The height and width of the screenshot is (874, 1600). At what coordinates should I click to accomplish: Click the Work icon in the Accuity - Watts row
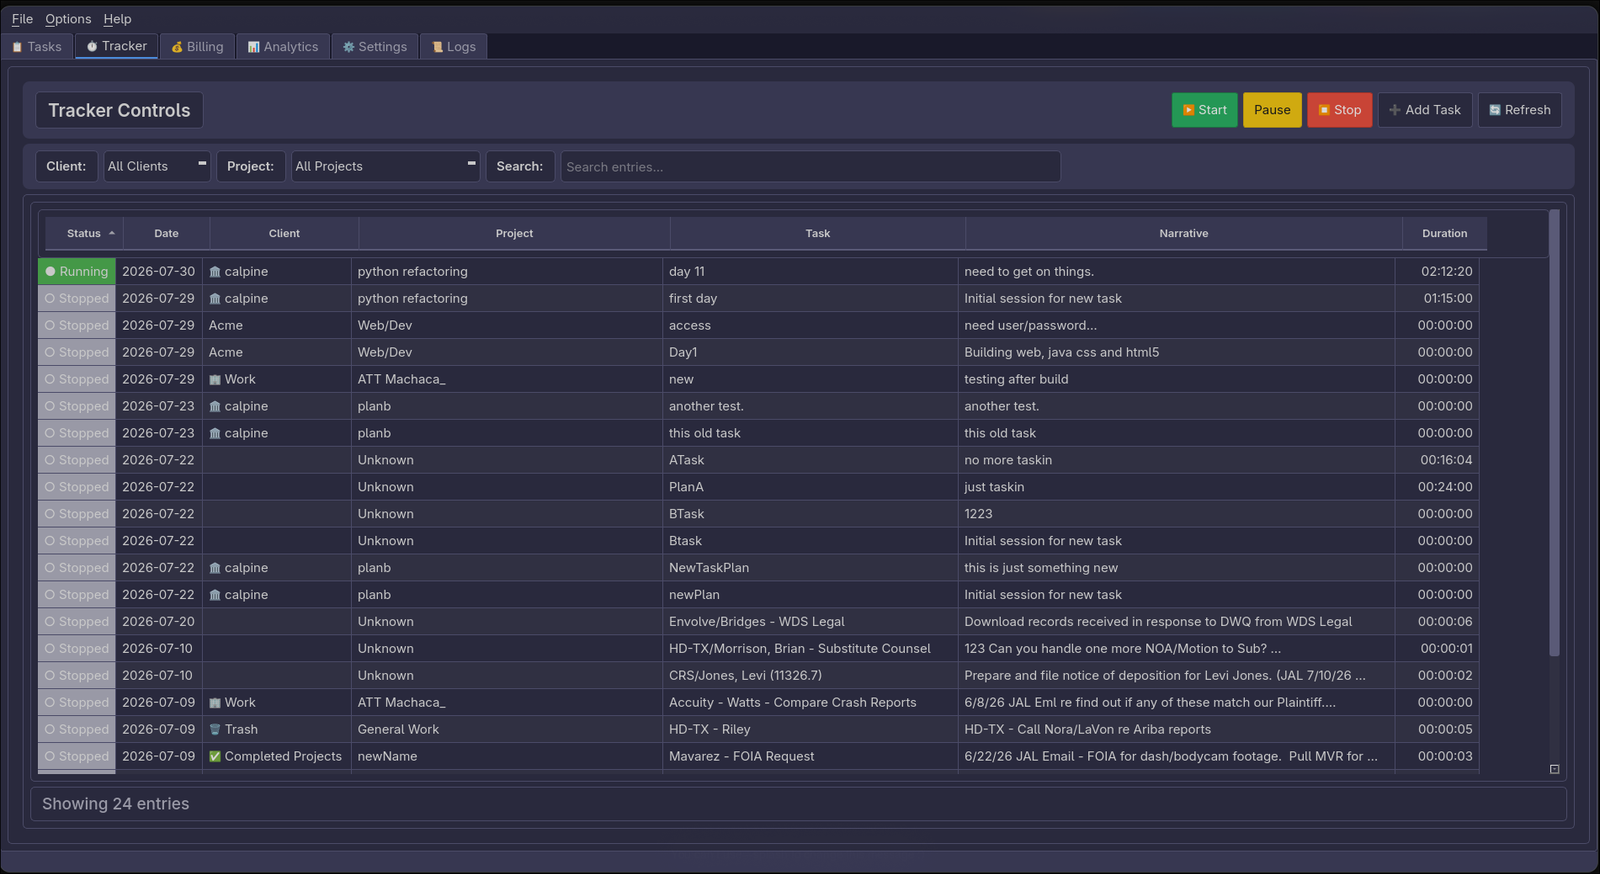214,703
